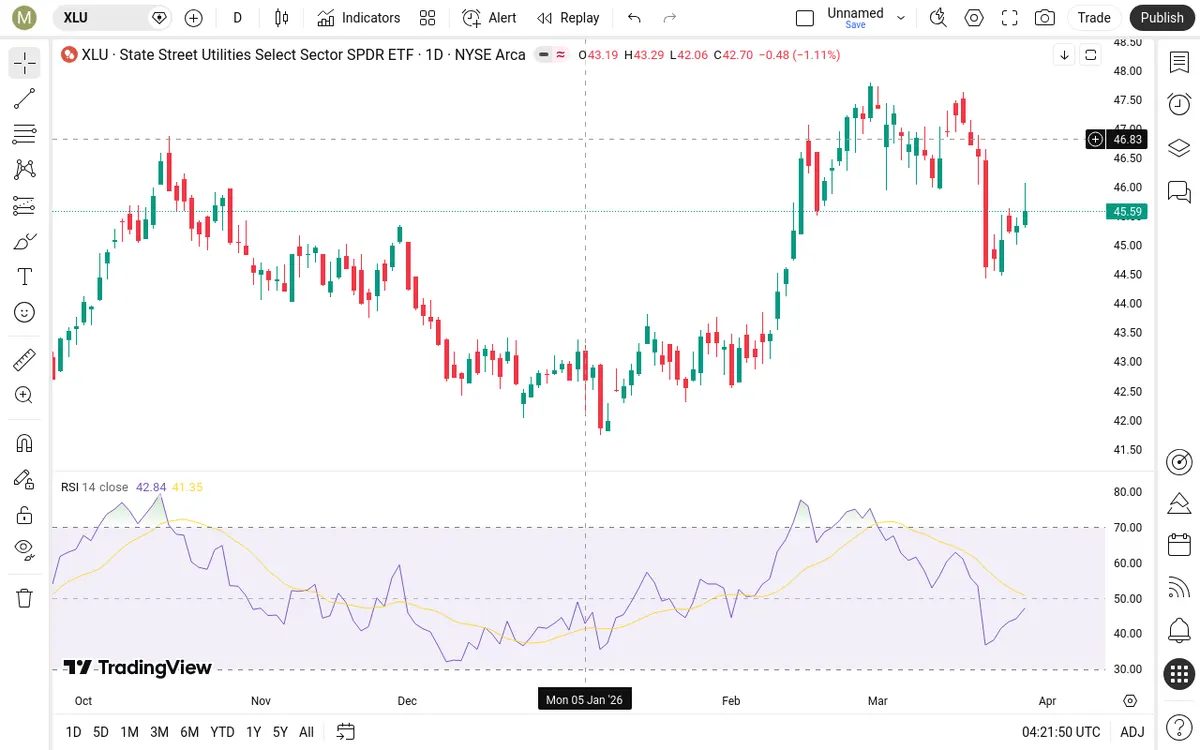
Task: Take a chart snapshot with camera
Action: (x=1045, y=18)
